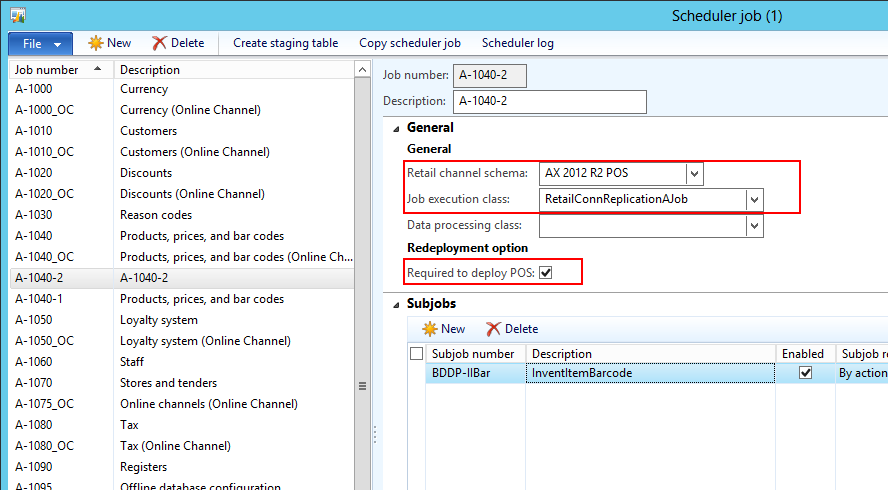Open the Scheduler log
This screenshot has width=888, height=490.
(517, 43)
